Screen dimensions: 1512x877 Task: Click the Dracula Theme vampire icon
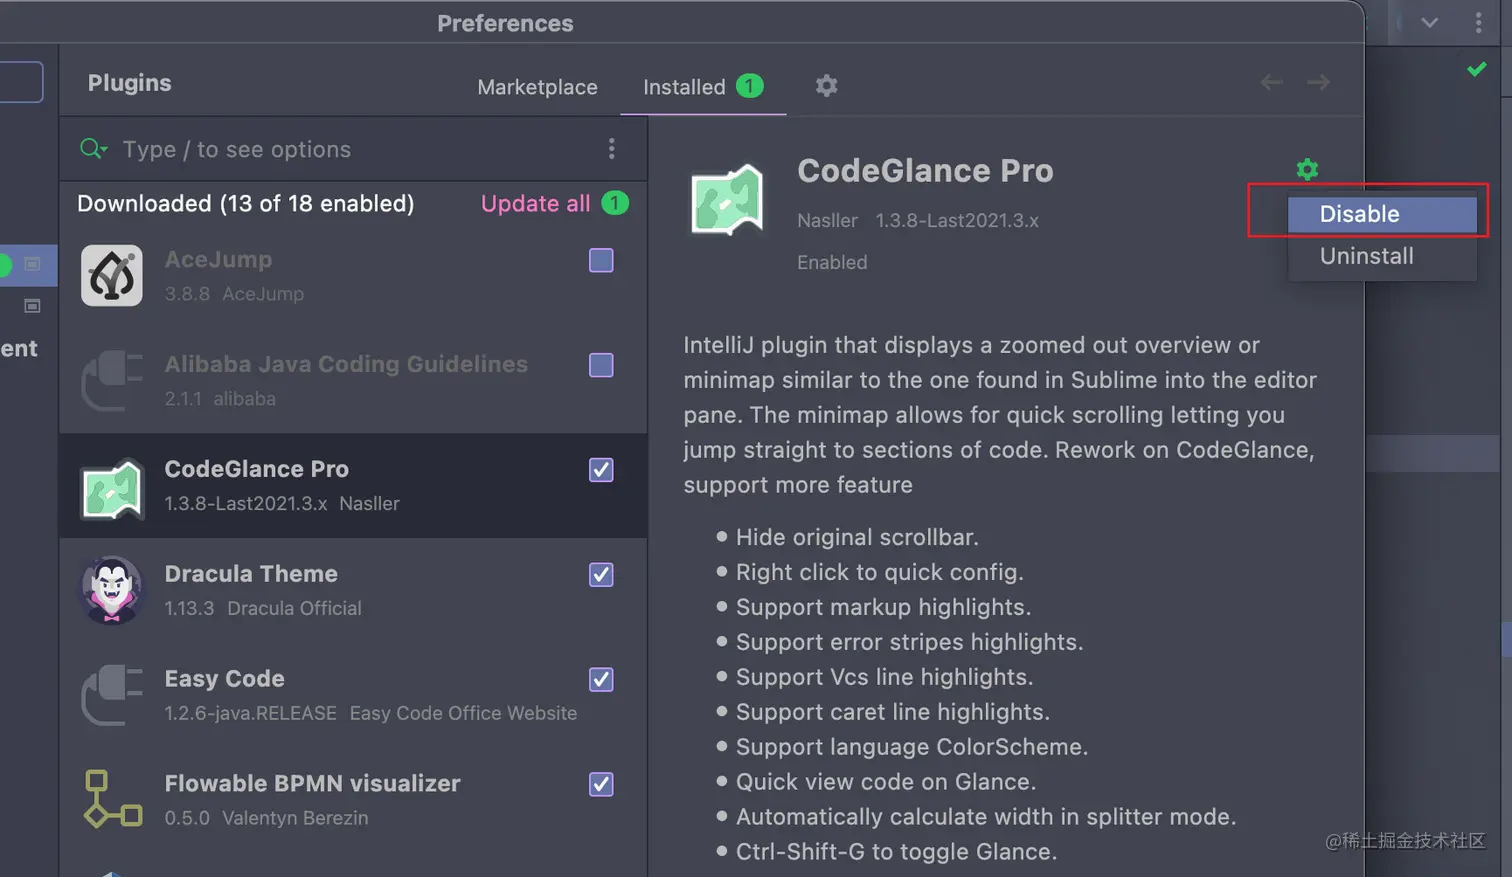coord(112,589)
